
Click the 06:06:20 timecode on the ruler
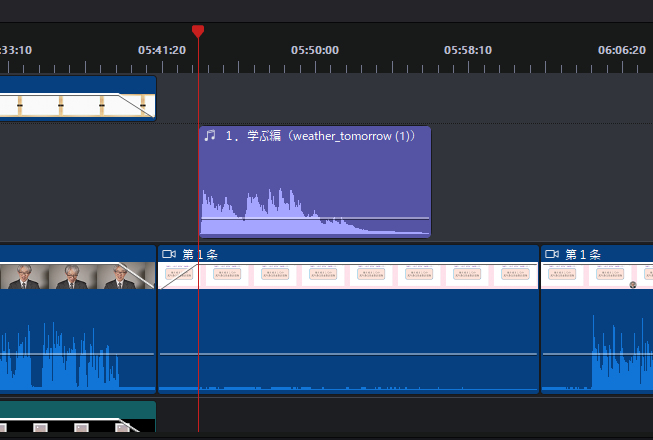621,49
